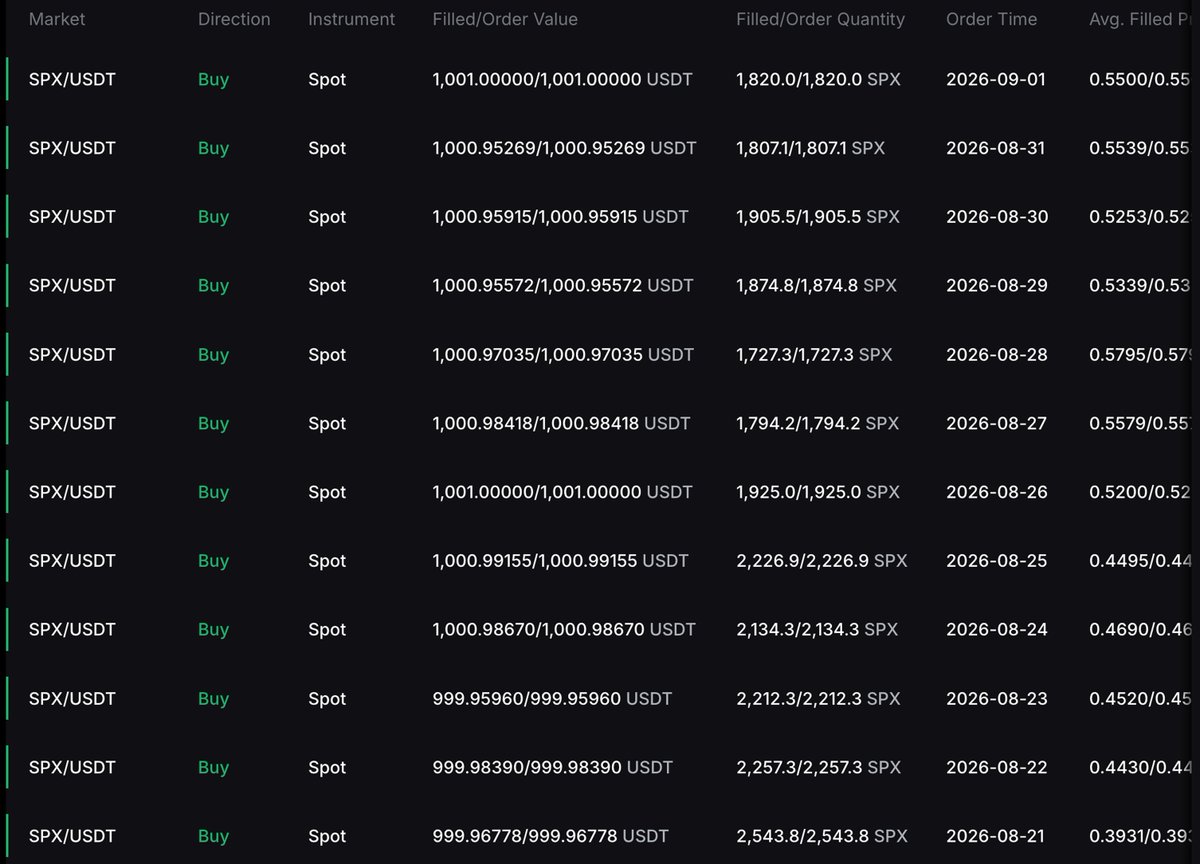Click the 2,212.3/2,212.3 SPX quantity

pos(818,698)
